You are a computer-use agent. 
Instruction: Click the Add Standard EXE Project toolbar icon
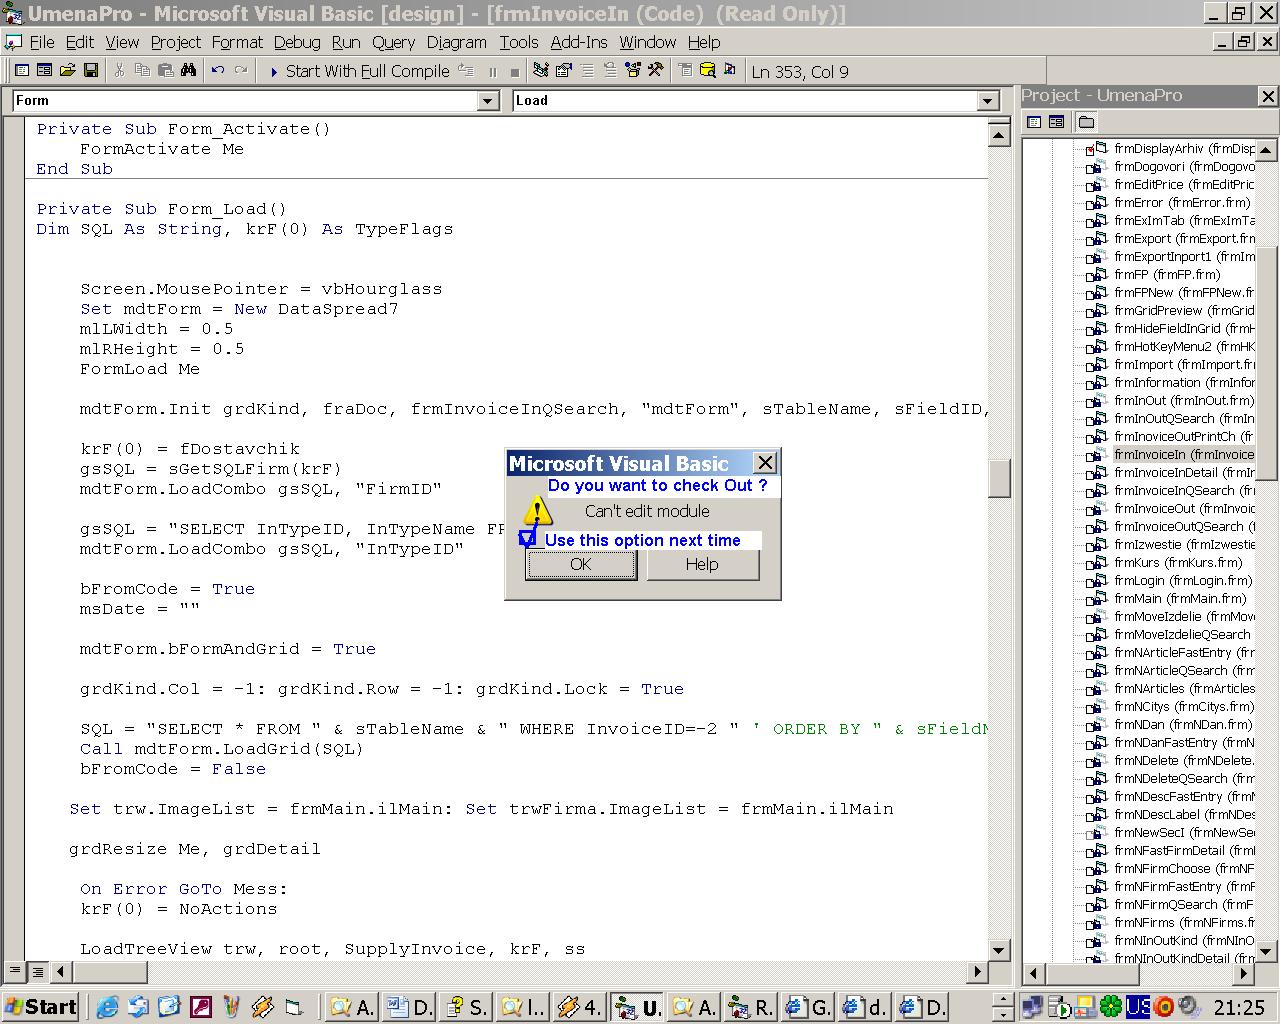coord(22,71)
